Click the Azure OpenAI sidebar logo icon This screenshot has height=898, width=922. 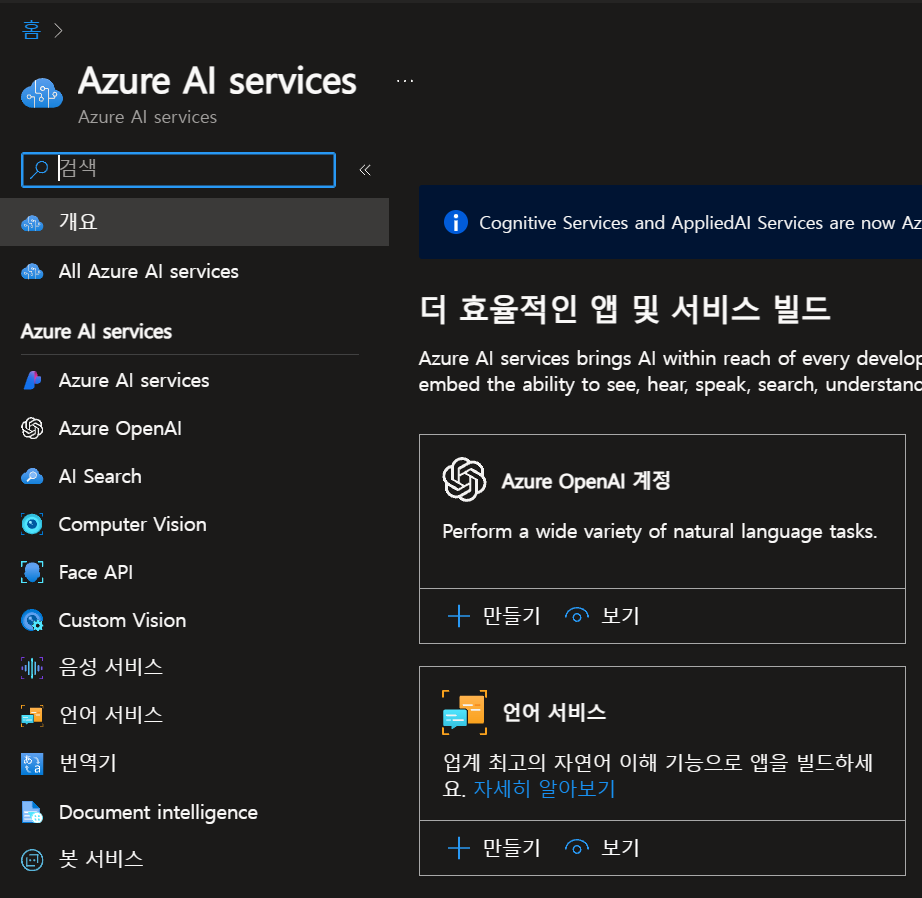[x=32, y=428]
